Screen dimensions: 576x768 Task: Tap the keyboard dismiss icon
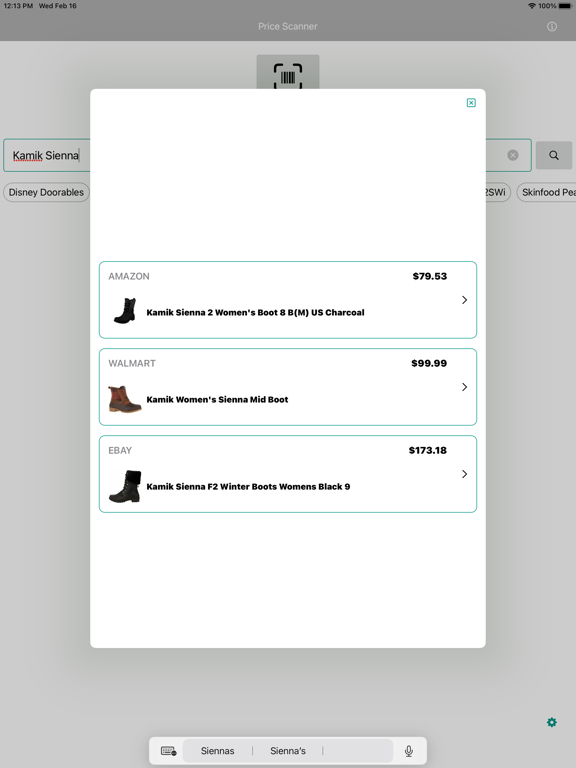click(x=168, y=751)
